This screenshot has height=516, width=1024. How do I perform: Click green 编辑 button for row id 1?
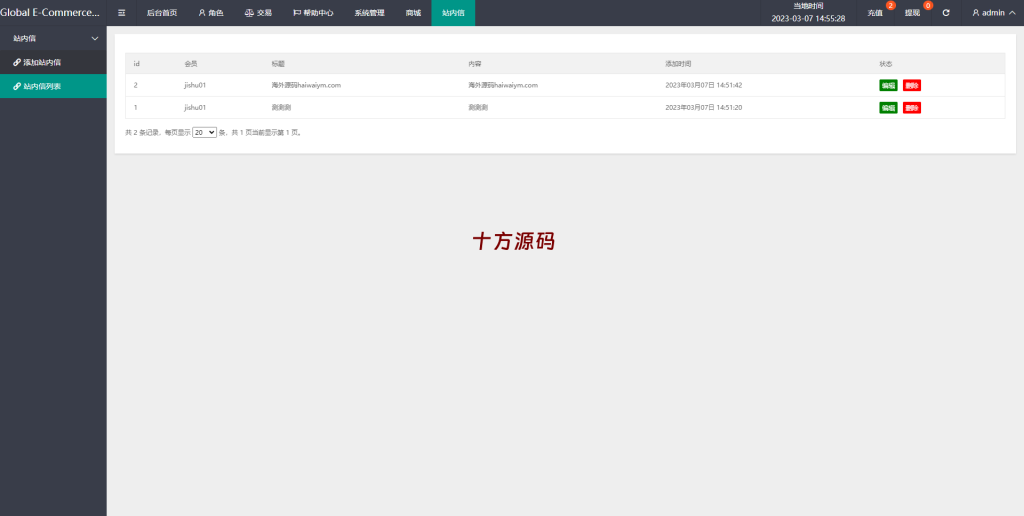pyautogui.click(x=888, y=108)
